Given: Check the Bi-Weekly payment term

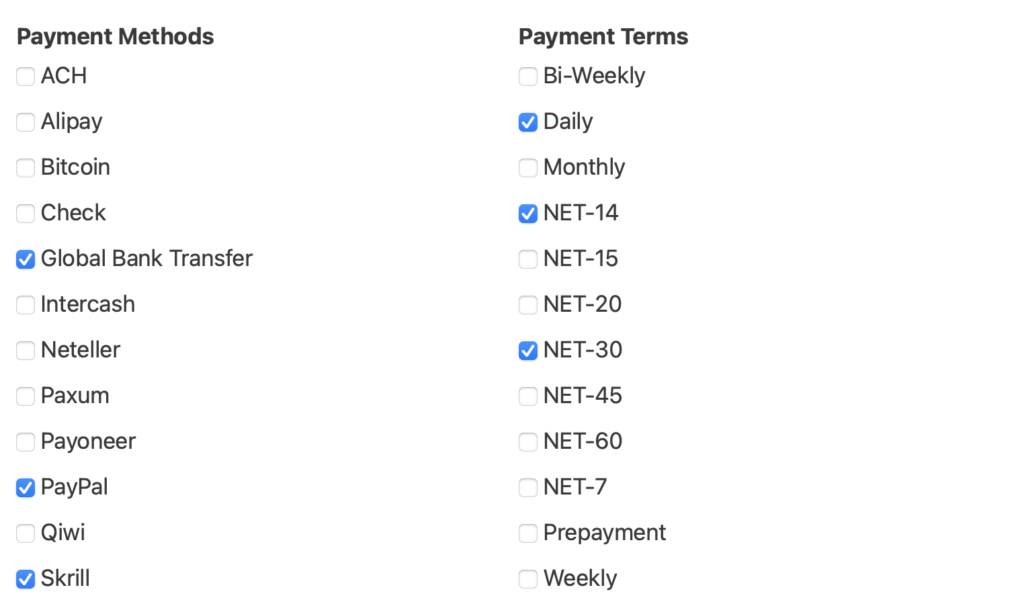Looking at the screenshot, I should click(528, 77).
